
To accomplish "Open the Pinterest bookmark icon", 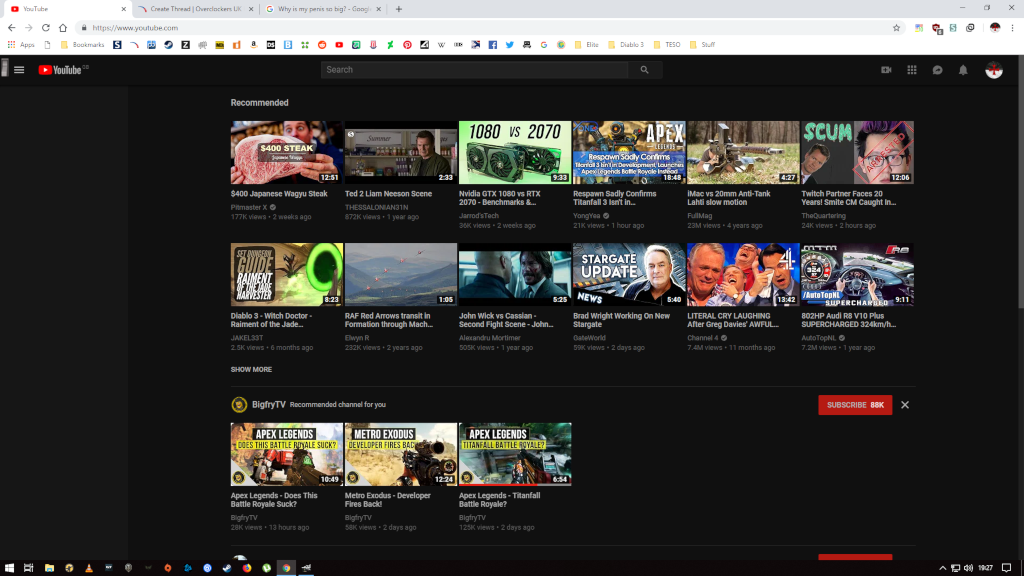I will (407, 44).
